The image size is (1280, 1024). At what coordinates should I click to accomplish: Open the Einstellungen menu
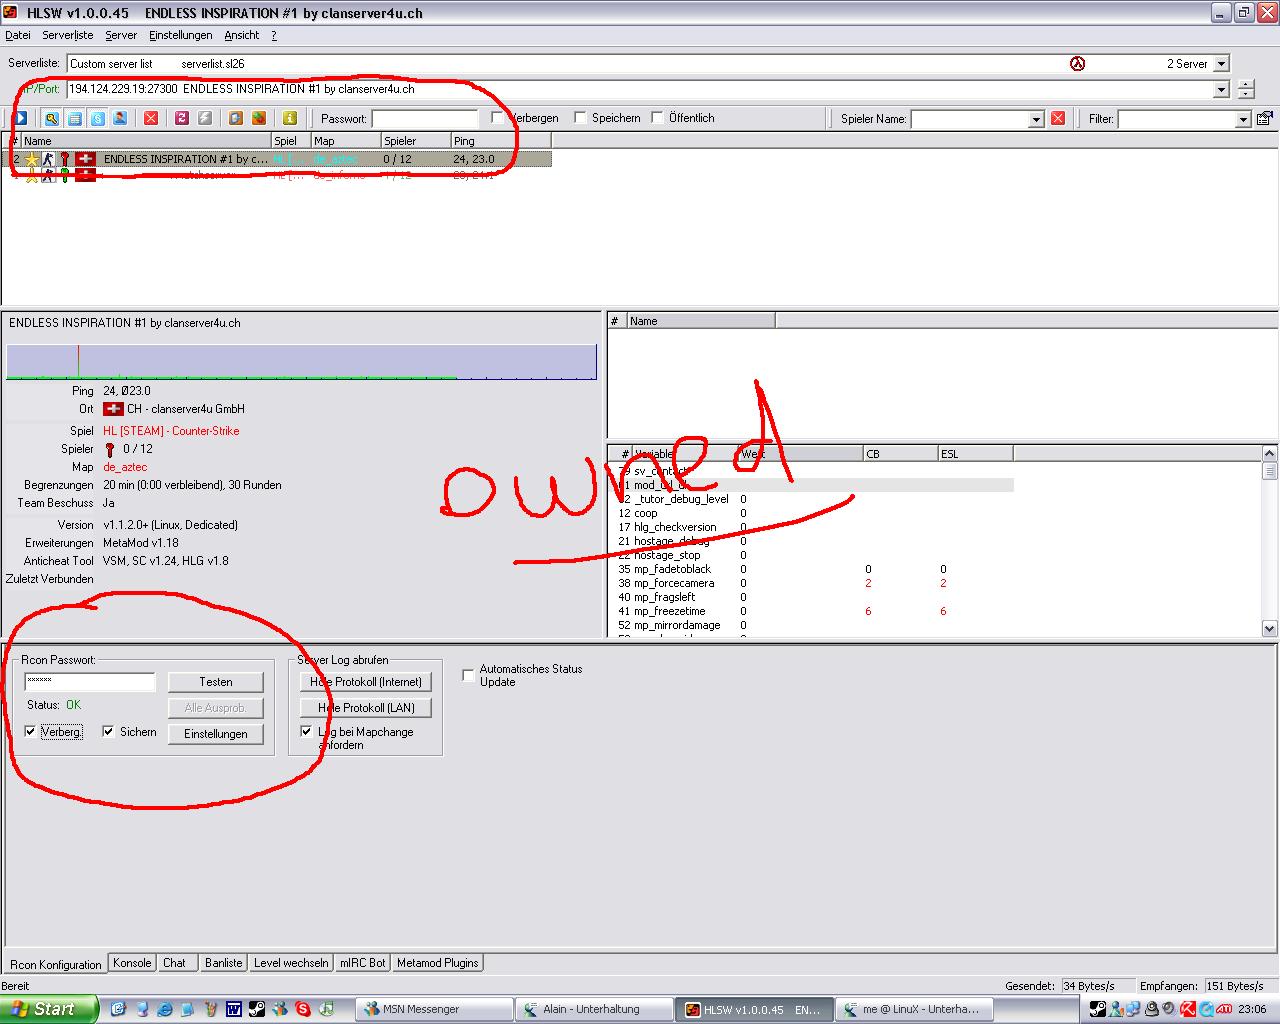(x=181, y=35)
